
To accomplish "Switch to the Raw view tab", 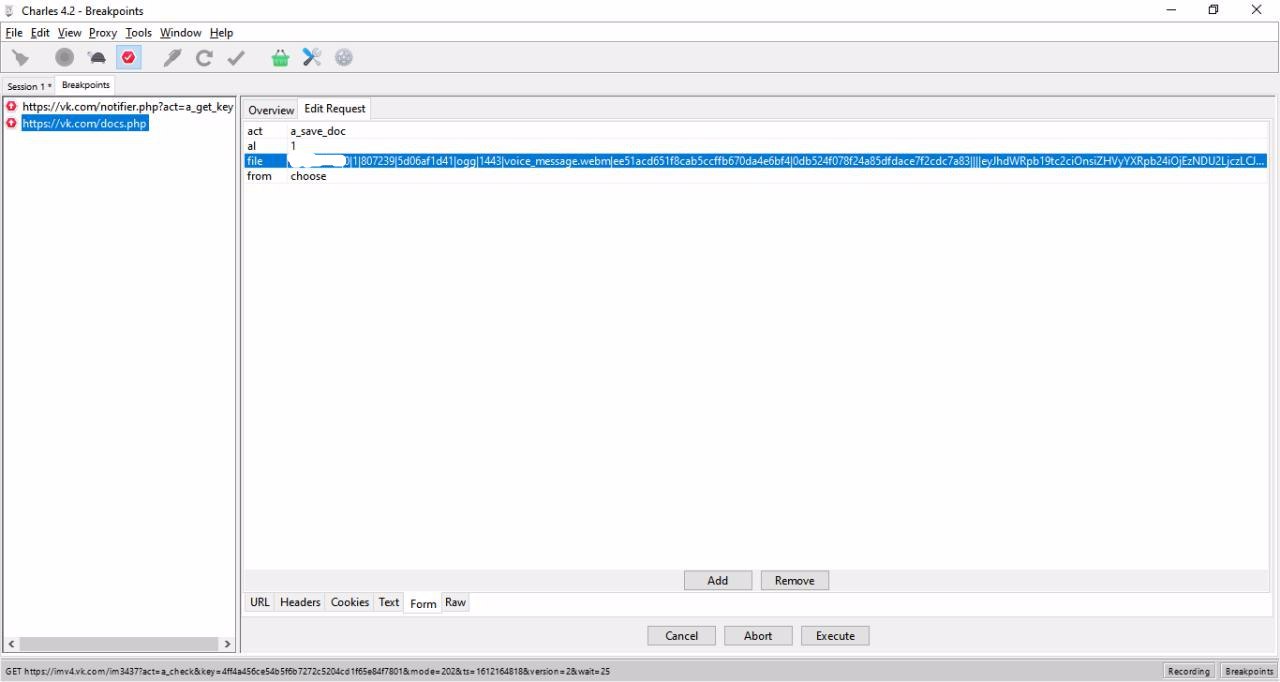I will pyautogui.click(x=455, y=602).
